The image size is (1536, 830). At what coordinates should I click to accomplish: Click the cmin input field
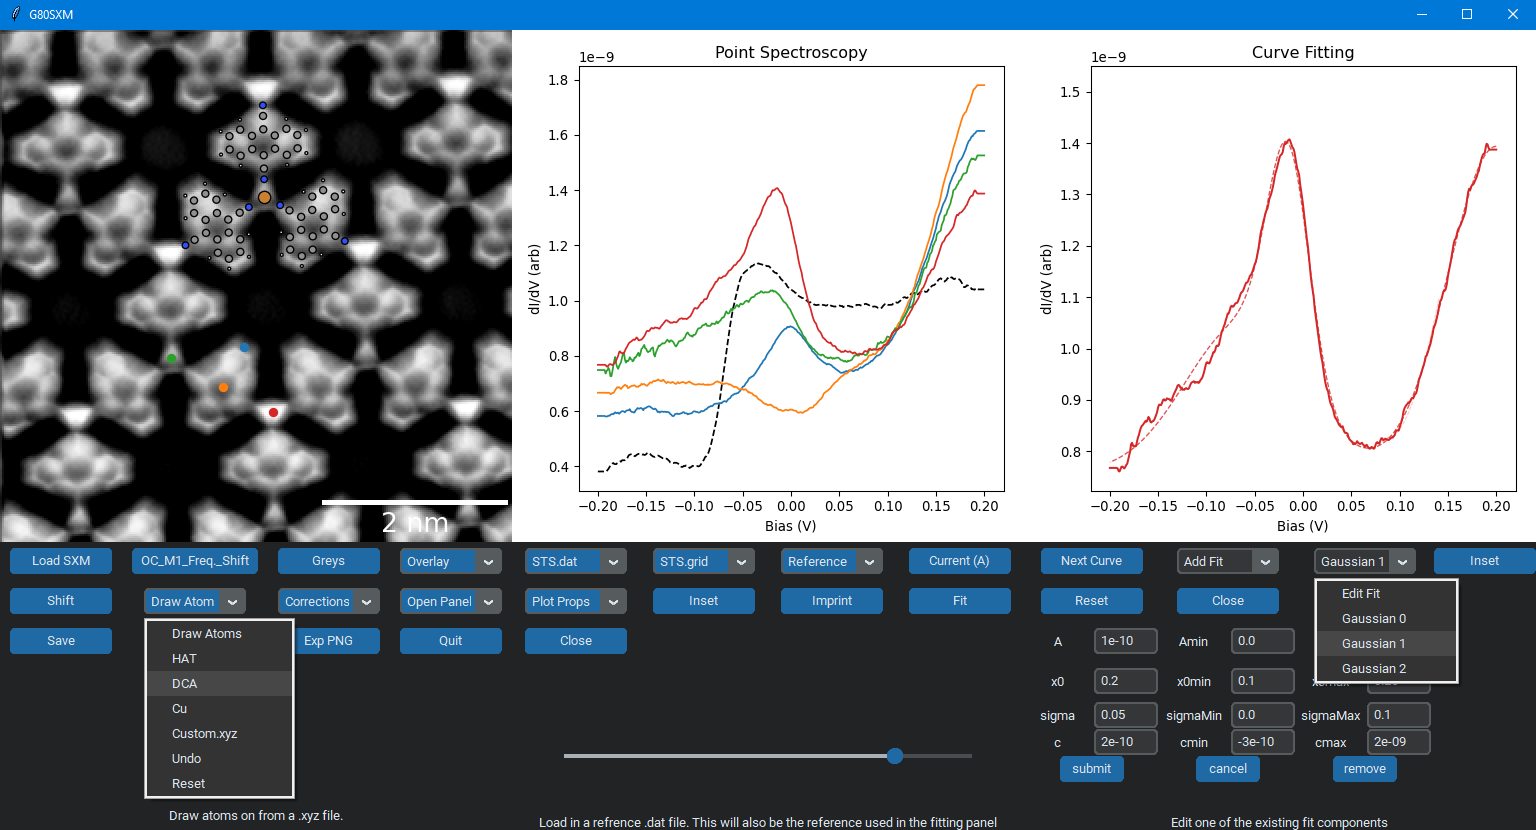[x=1263, y=742]
